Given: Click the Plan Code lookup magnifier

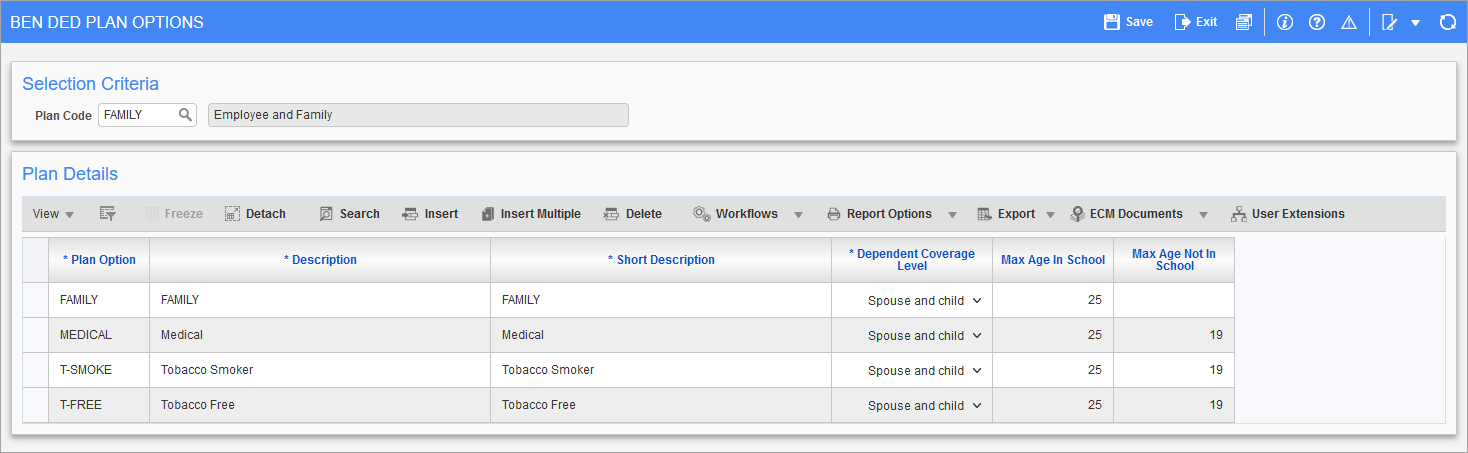Looking at the screenshot, I should [185, 115].
